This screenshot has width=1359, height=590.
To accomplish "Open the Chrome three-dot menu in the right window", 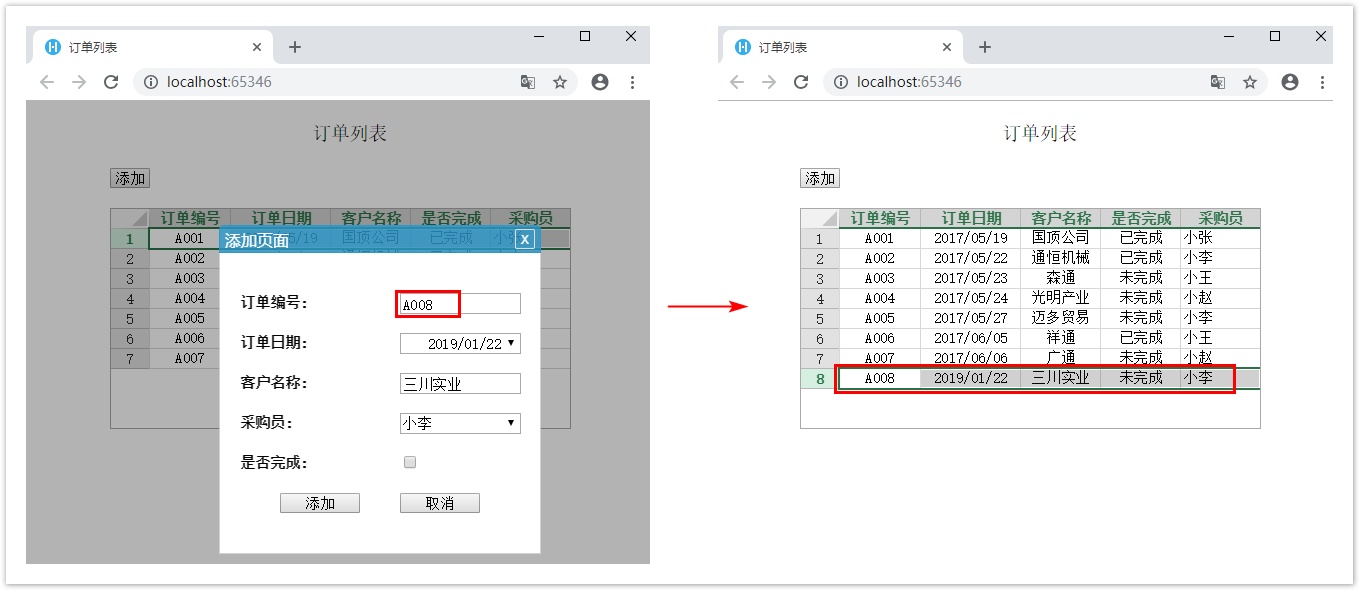I will (x=1322, y=82).
